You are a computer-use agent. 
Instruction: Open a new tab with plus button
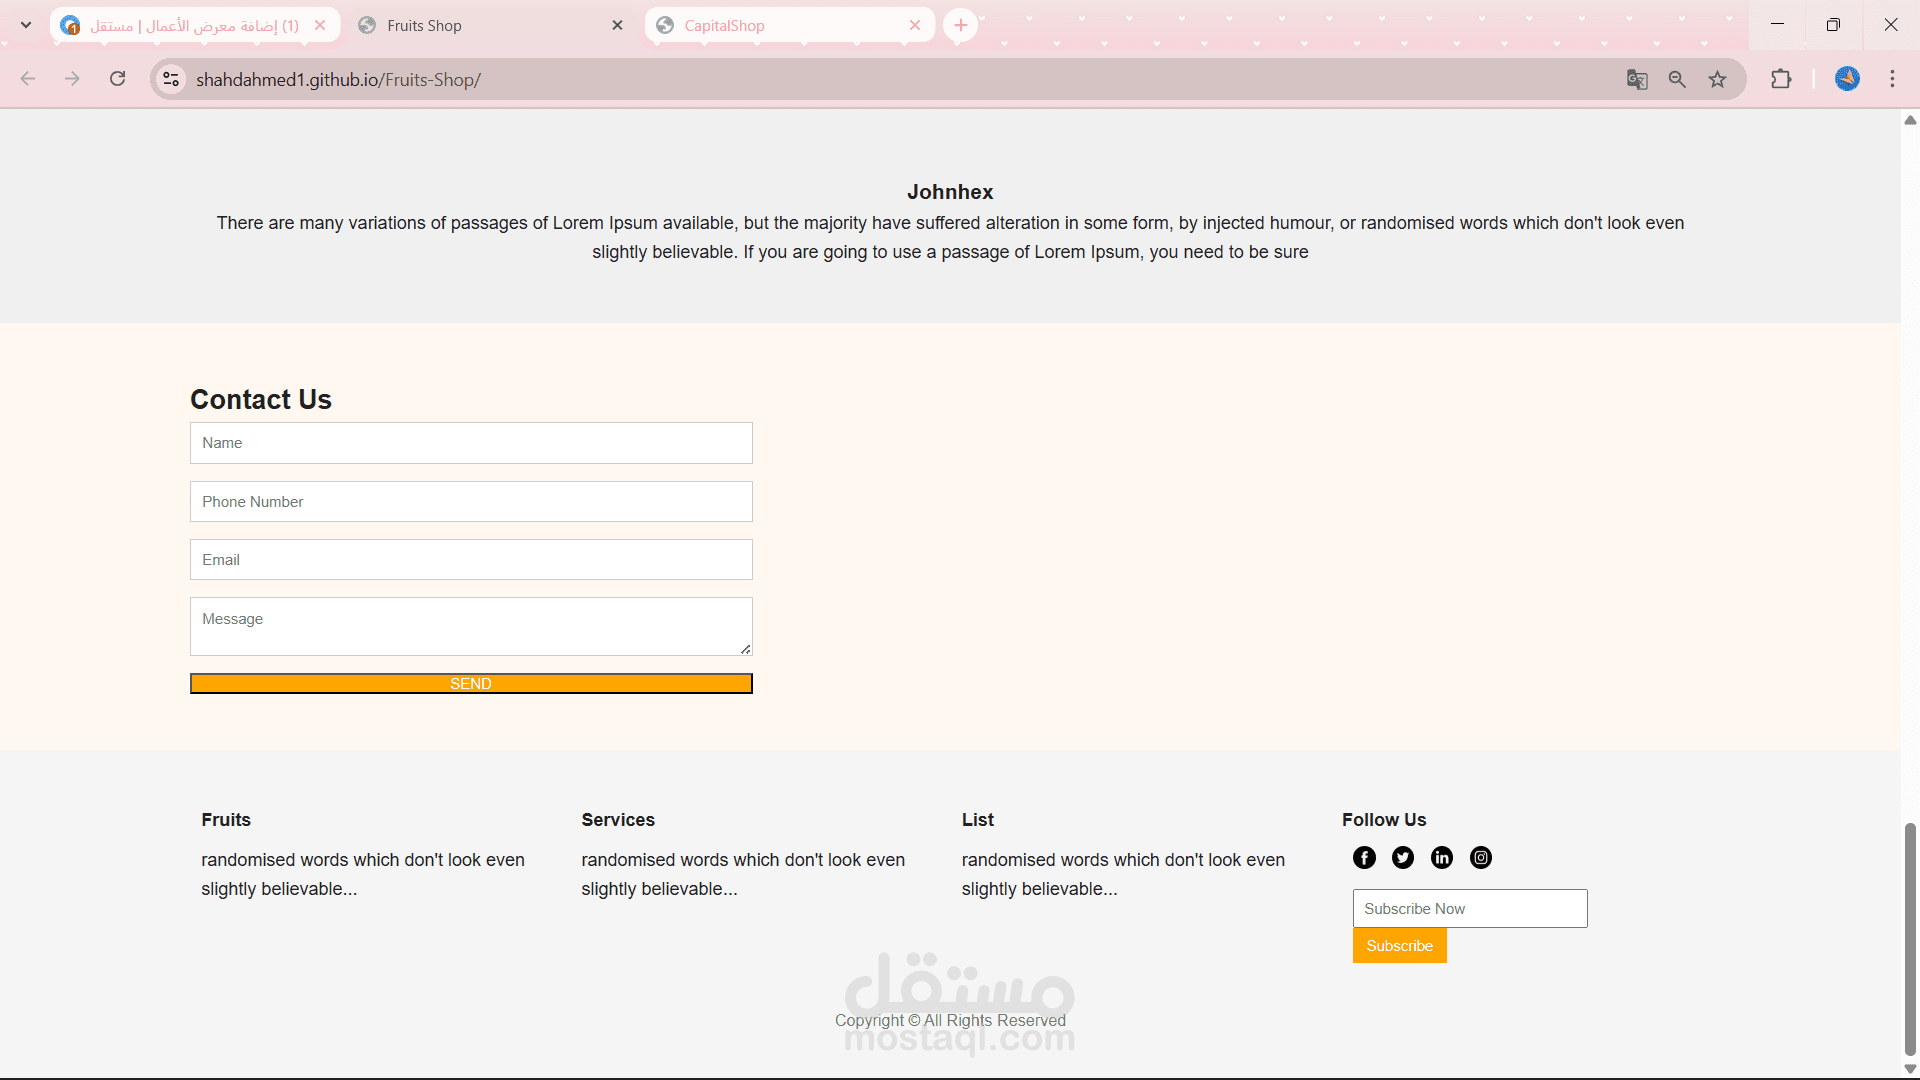[960, 26]
